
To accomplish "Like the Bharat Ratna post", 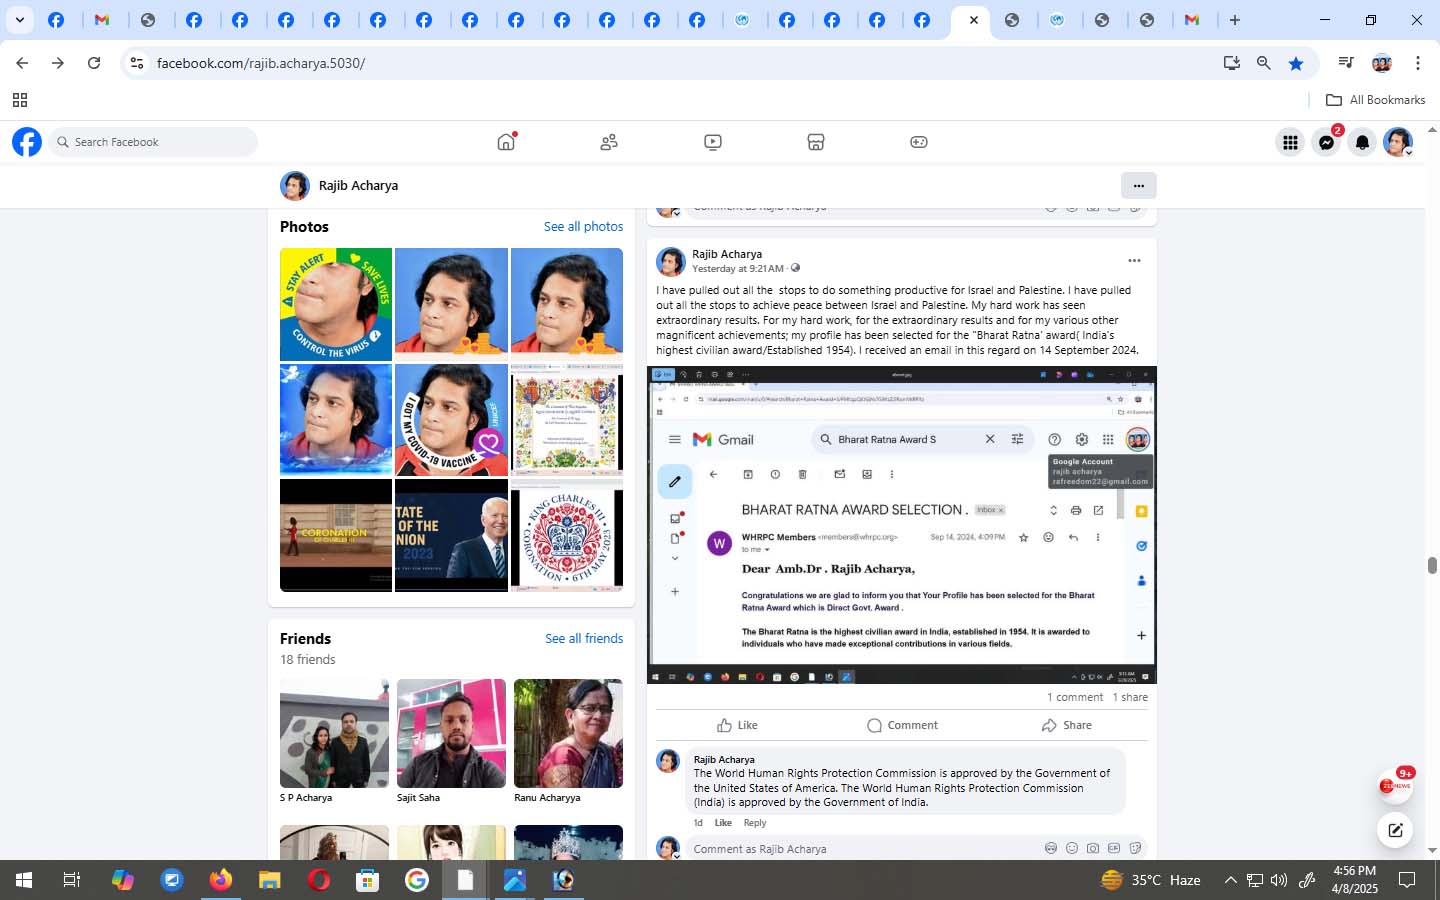I will (x=737, y=725).
